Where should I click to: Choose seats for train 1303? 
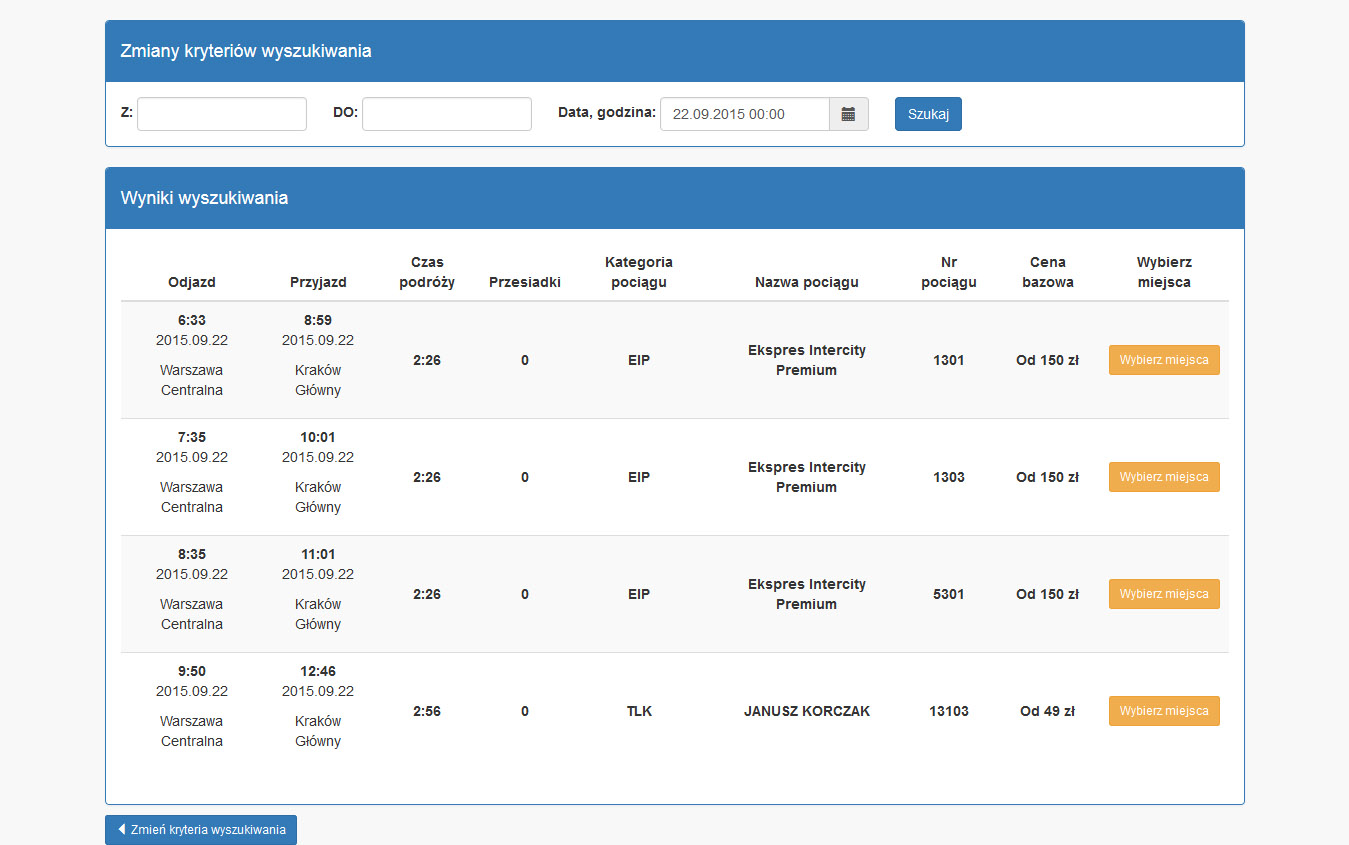click(x=1164, y=477)
